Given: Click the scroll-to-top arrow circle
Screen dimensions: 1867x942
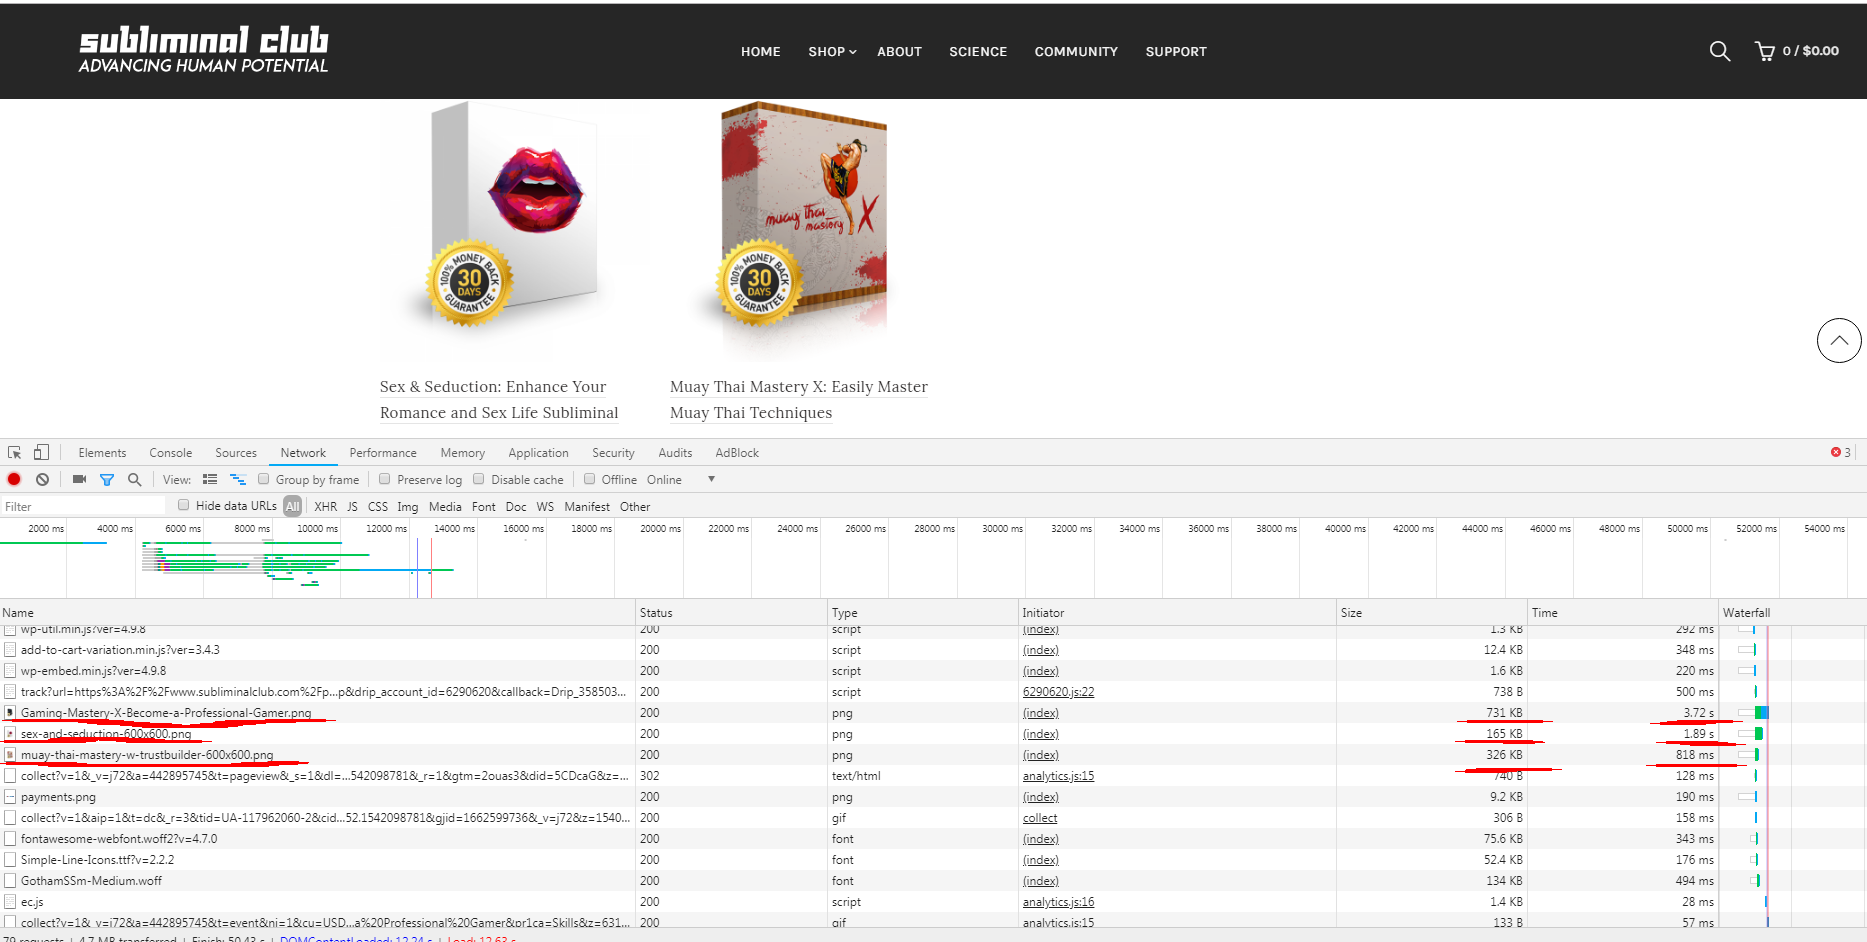Looking at the screenshot, I should [1838, 340].
